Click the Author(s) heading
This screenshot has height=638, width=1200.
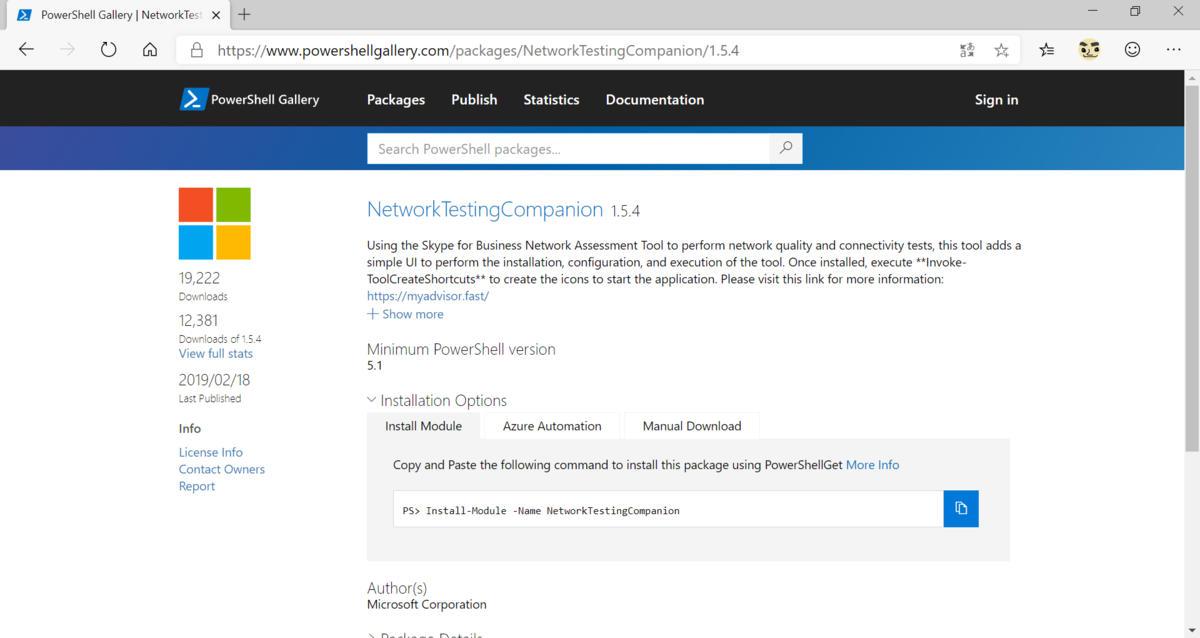click(397, 588)
